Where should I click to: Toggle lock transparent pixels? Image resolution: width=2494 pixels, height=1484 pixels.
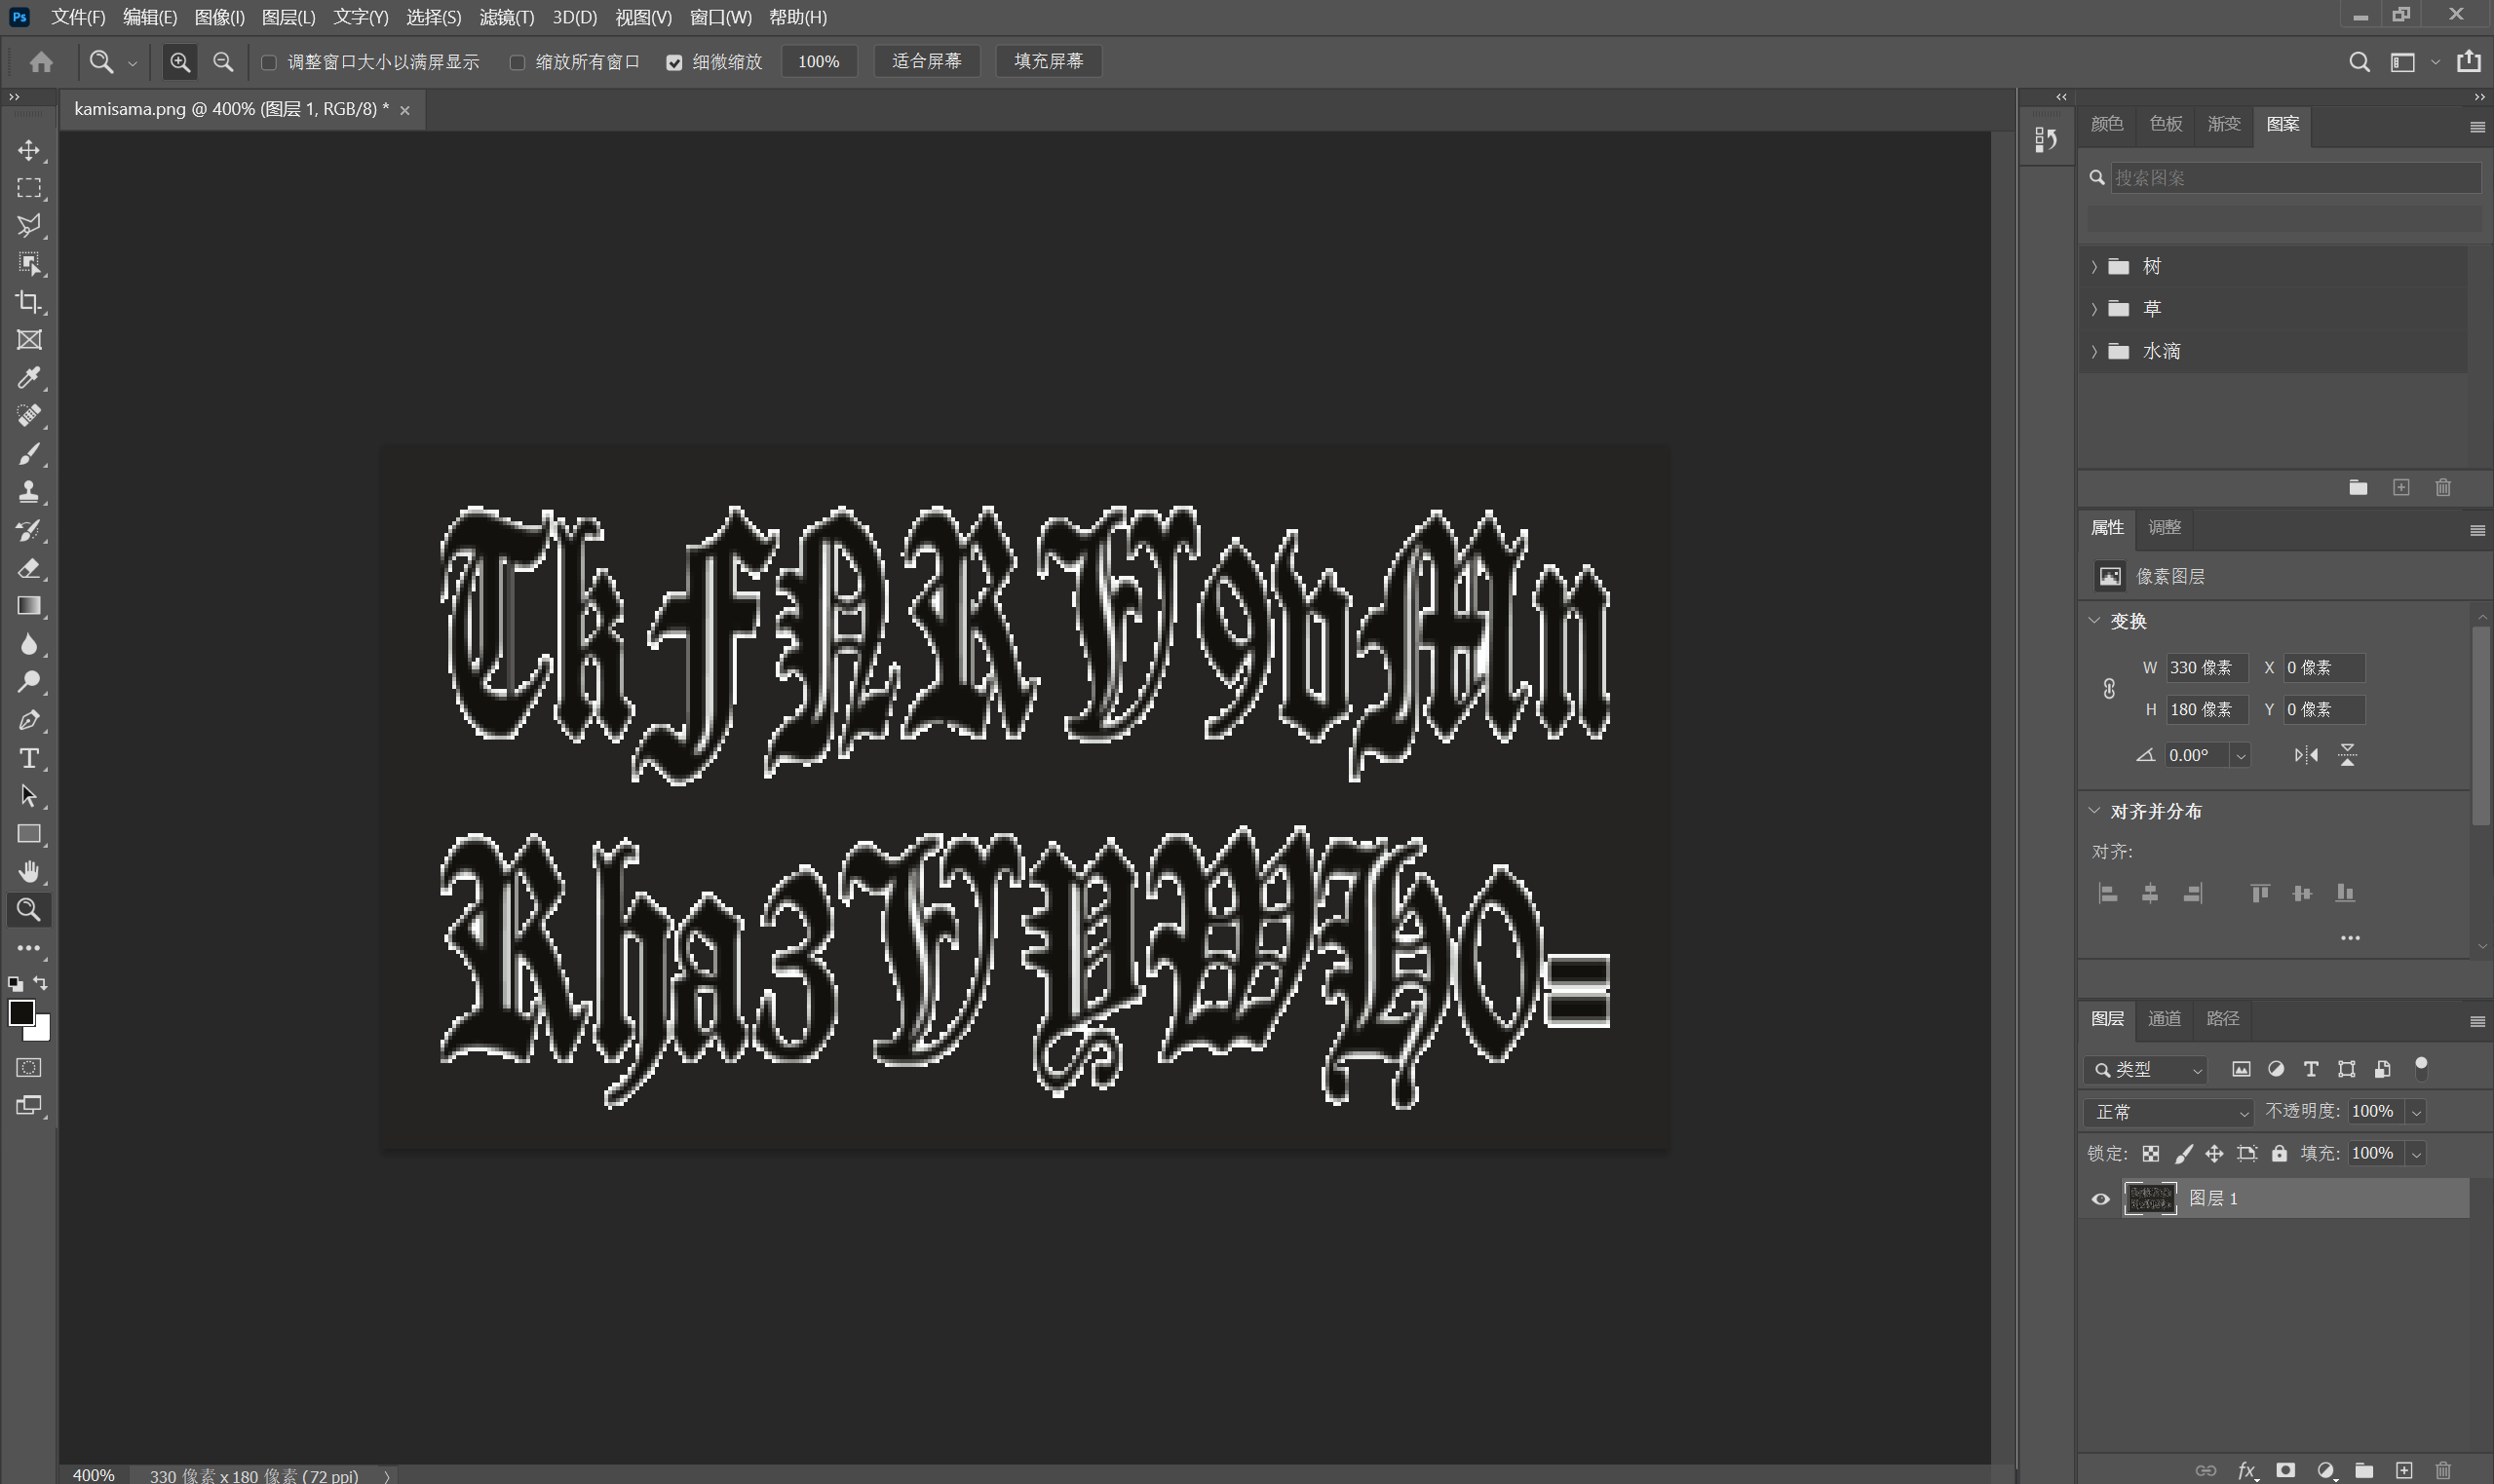tap(2150, 1153)
